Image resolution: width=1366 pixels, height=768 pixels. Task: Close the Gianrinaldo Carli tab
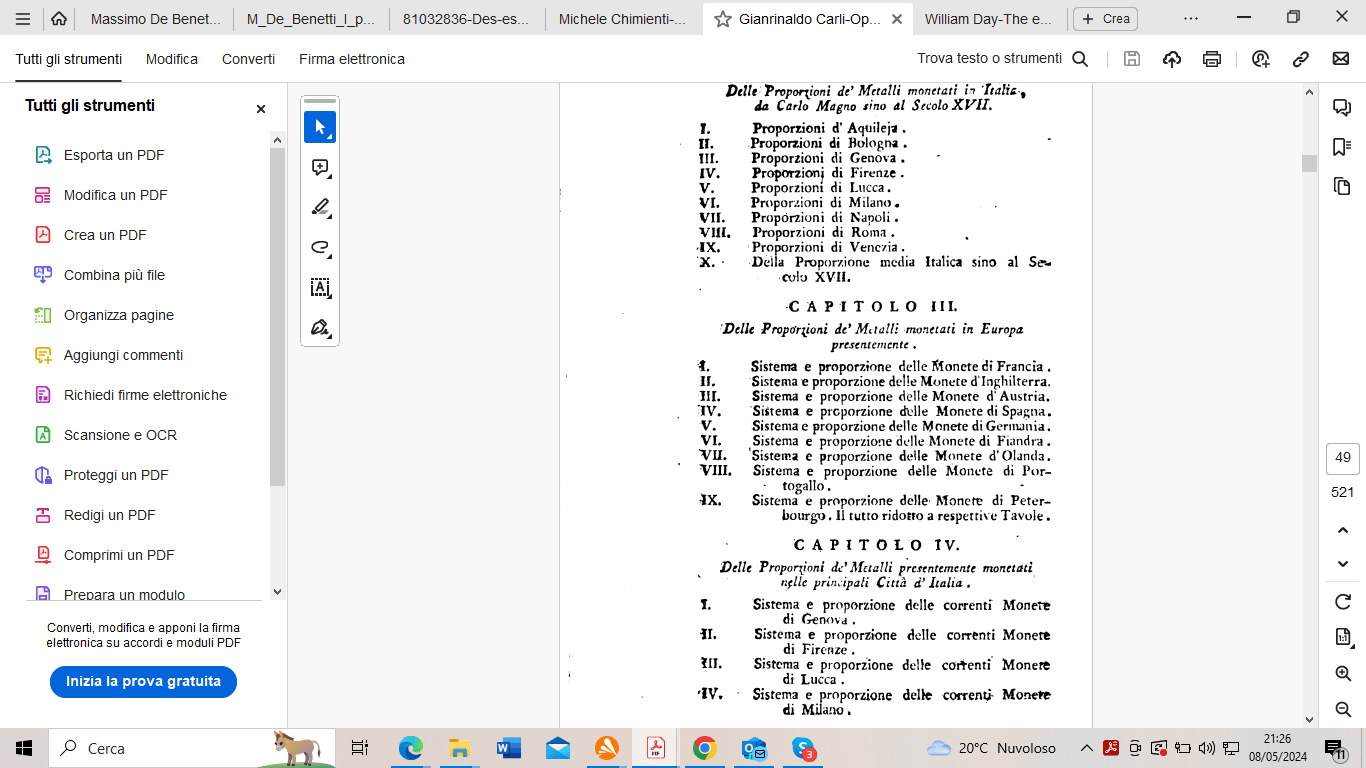point(896,19)
